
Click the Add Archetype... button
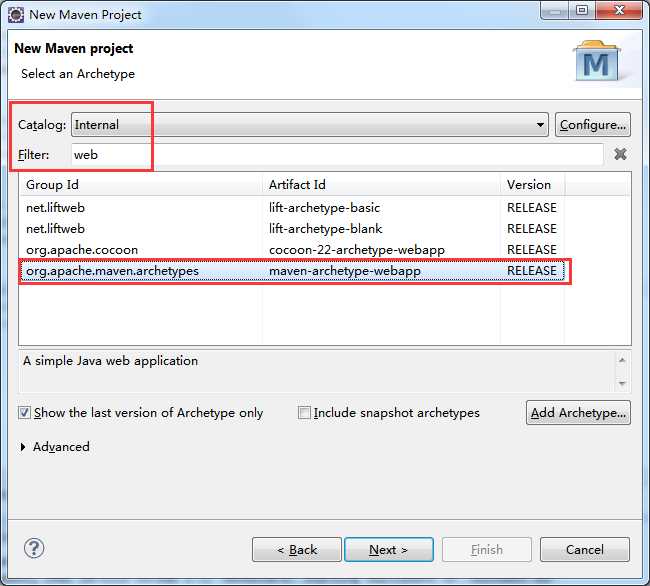coord(578,412)
